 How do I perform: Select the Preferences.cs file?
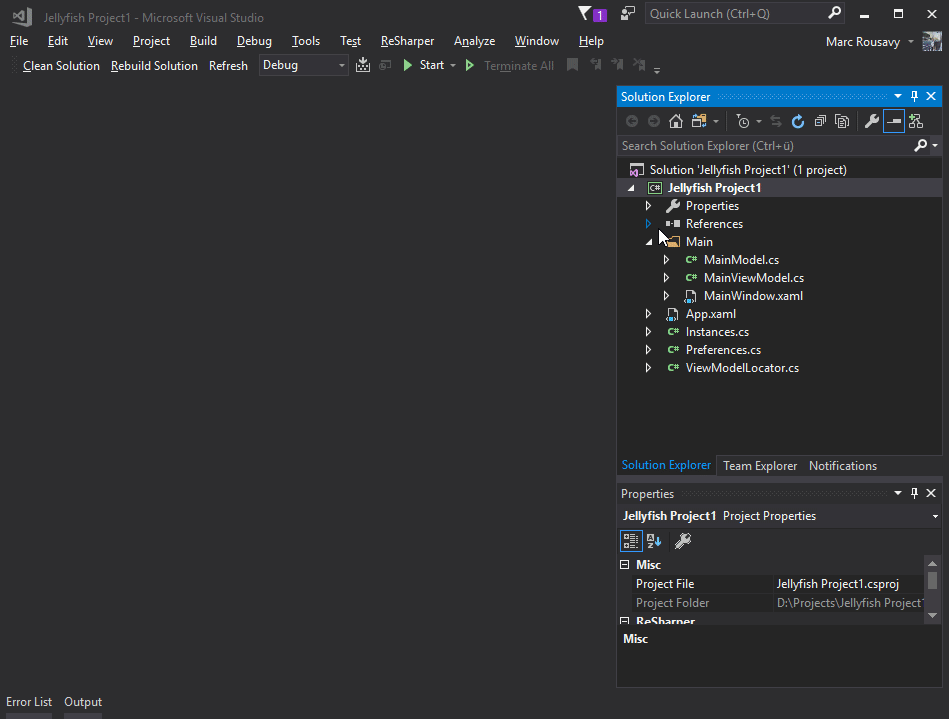(723, 350)
